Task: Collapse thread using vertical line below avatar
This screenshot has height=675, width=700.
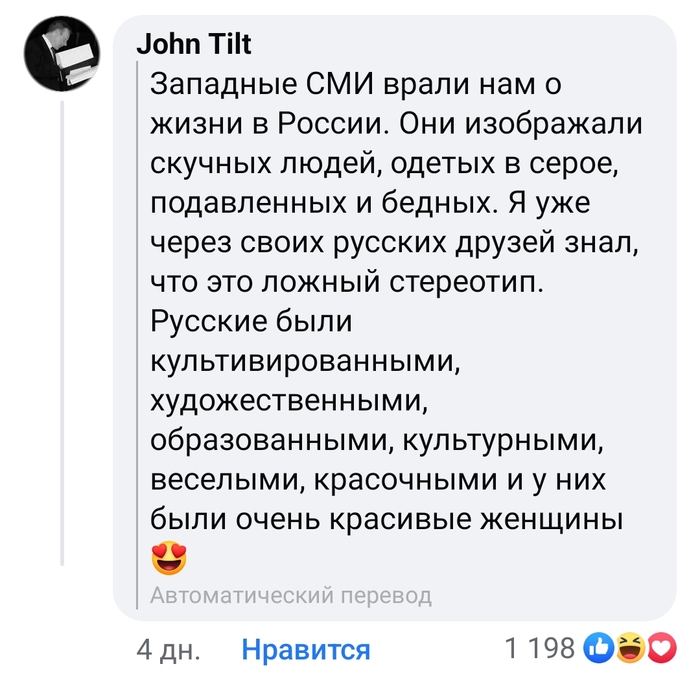Action: point(63,330)
